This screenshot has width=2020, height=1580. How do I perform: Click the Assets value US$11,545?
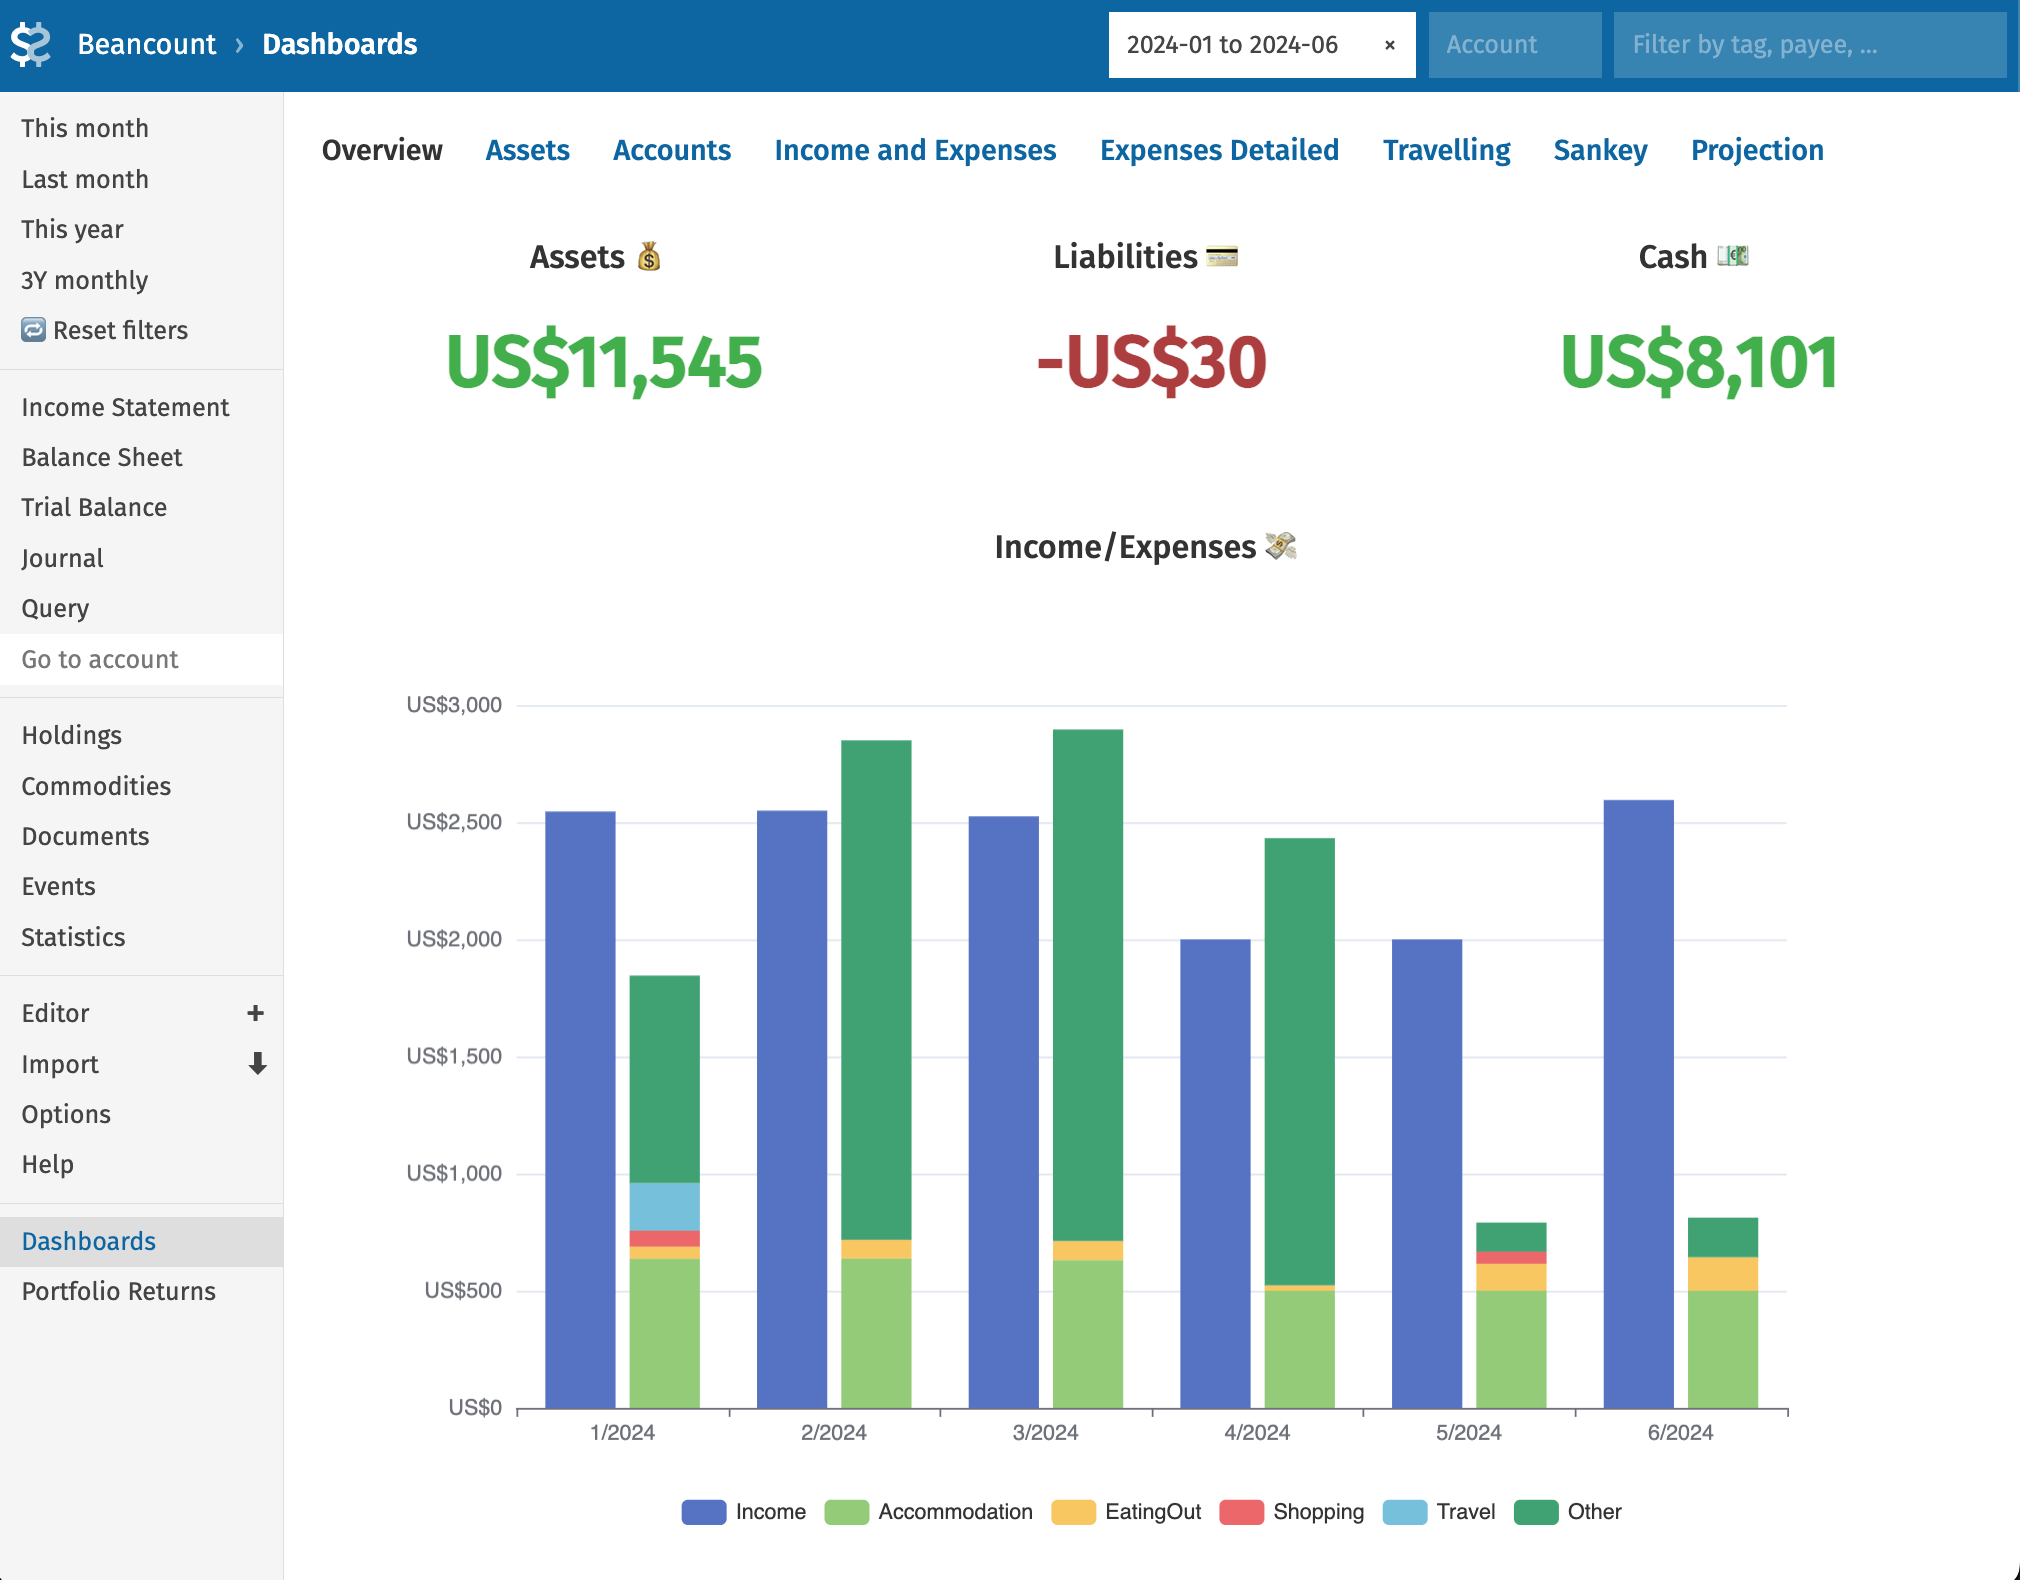603,362
